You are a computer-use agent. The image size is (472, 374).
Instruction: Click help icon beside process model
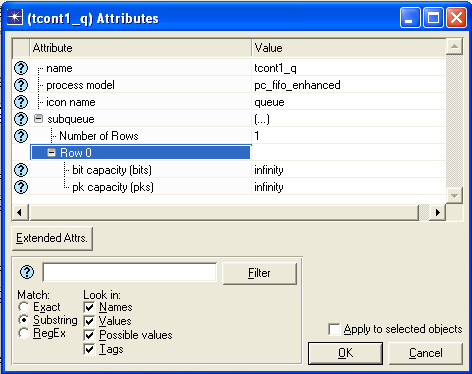coord(21,85)
